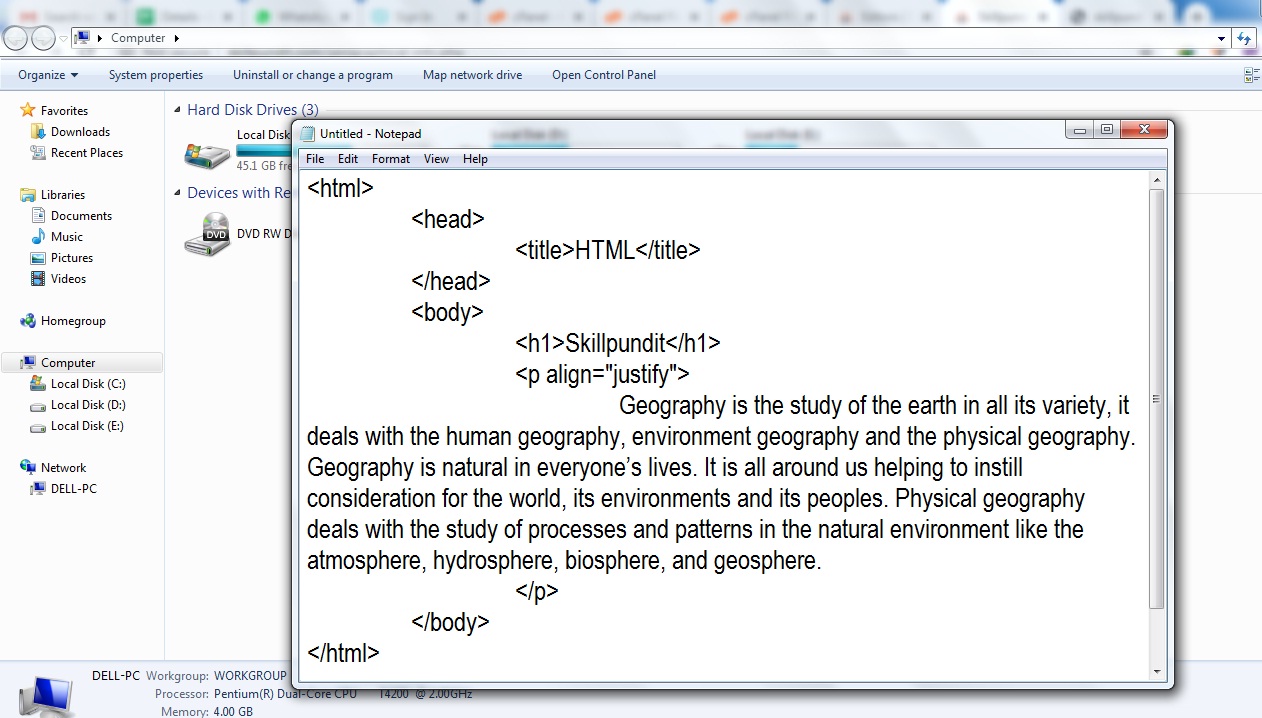Select the DVD RW Drive icon
The height and width of the screenshot is (718, 1262).
point(207,234)
